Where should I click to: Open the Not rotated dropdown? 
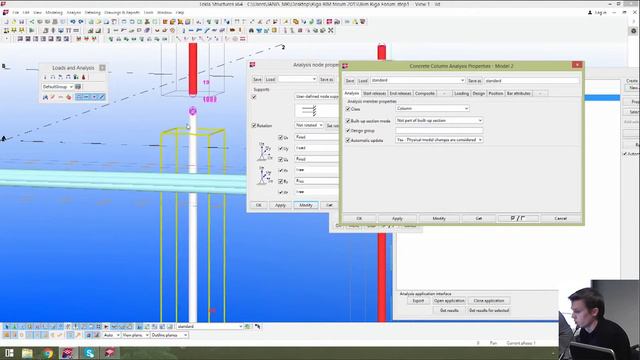click(x=309, y=125)
